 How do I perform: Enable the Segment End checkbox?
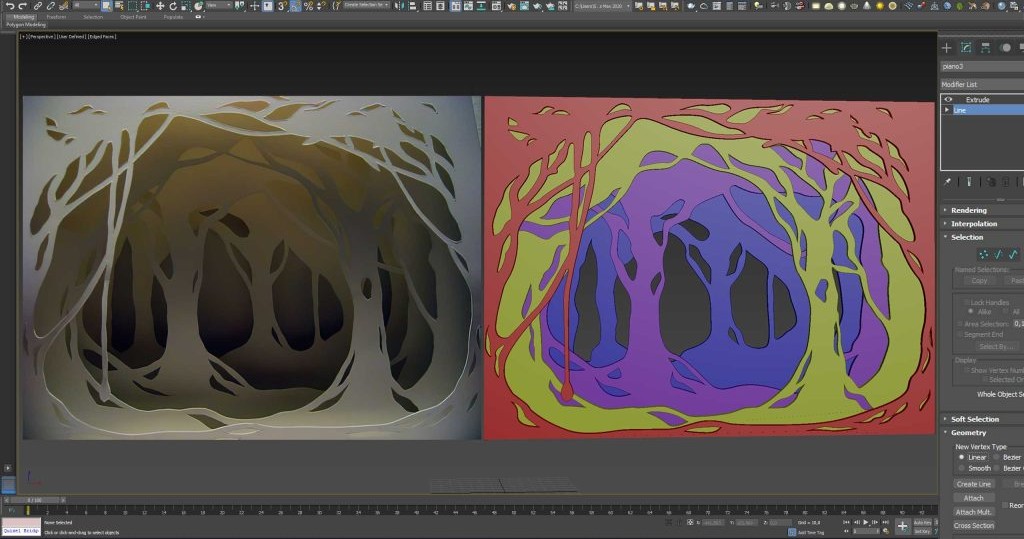[x=961, y=335]
